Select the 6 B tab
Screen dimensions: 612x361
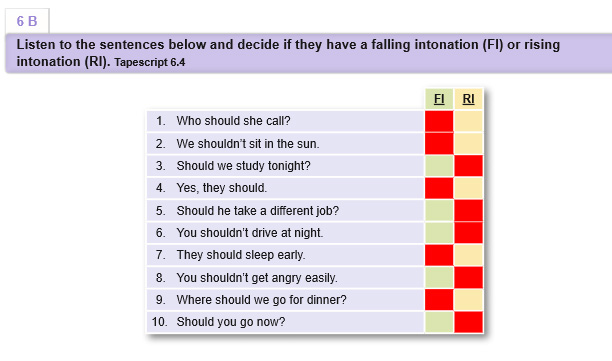tap(27, 21)
